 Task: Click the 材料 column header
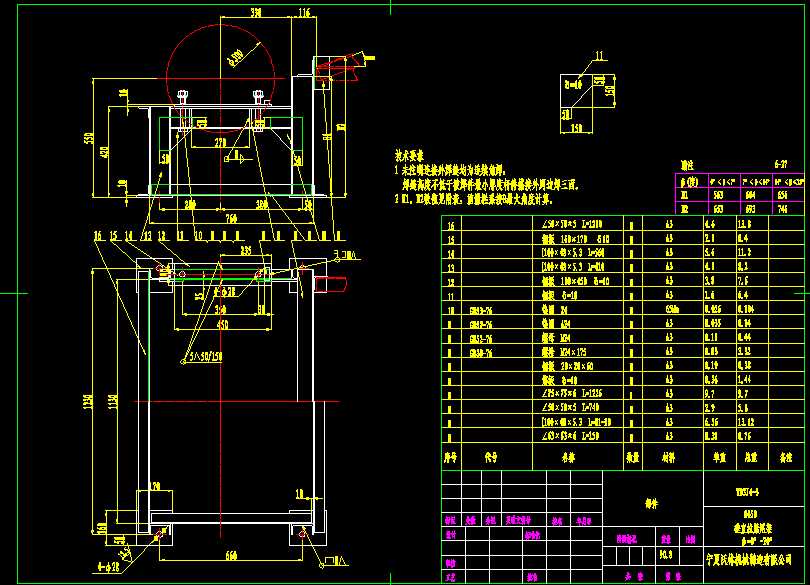[669, 457]
